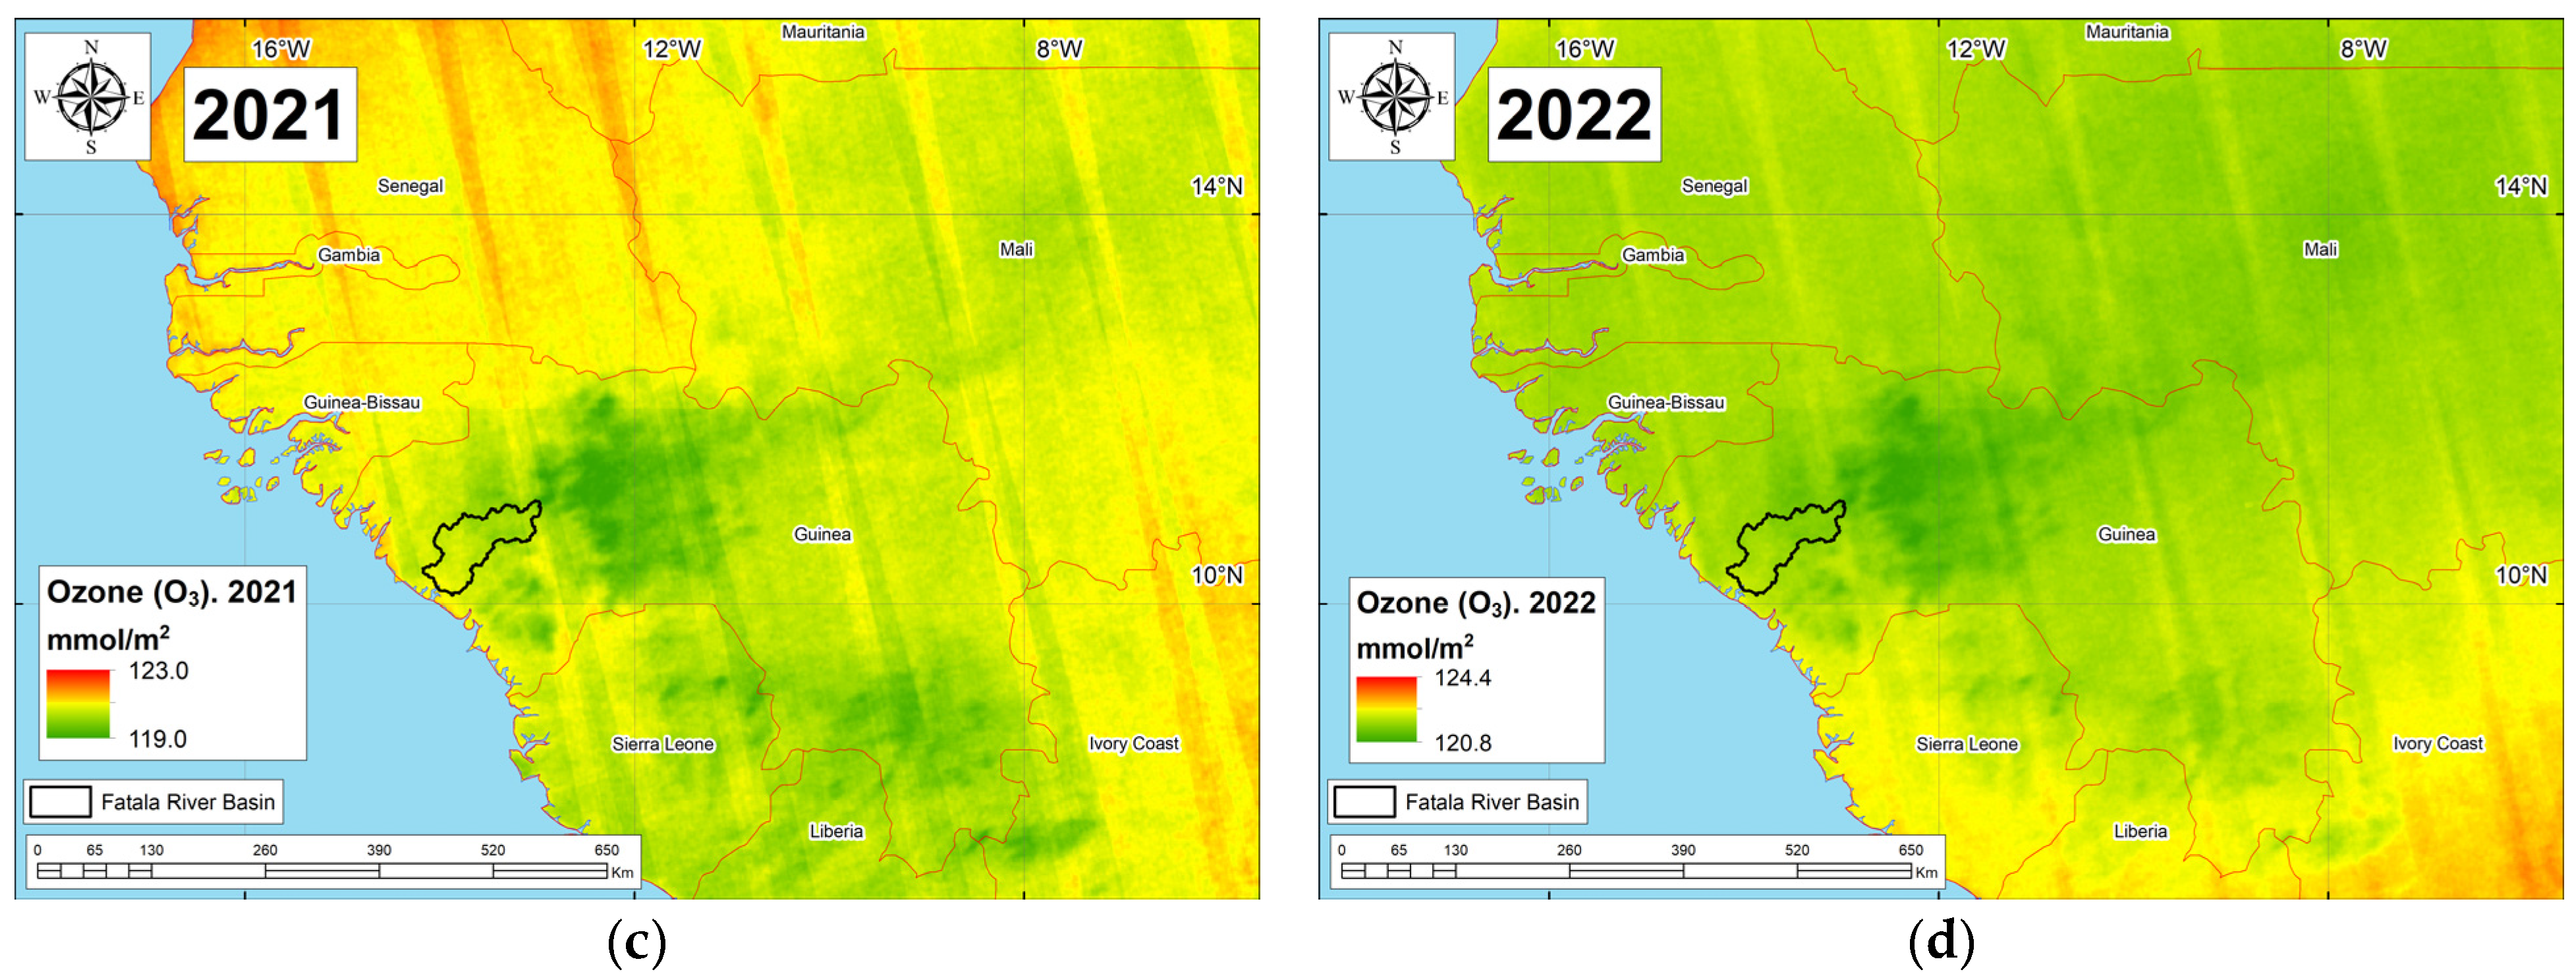Click the scale bar on the 2022 map
2576x978 pixels.
click(x=1630, y=871)
